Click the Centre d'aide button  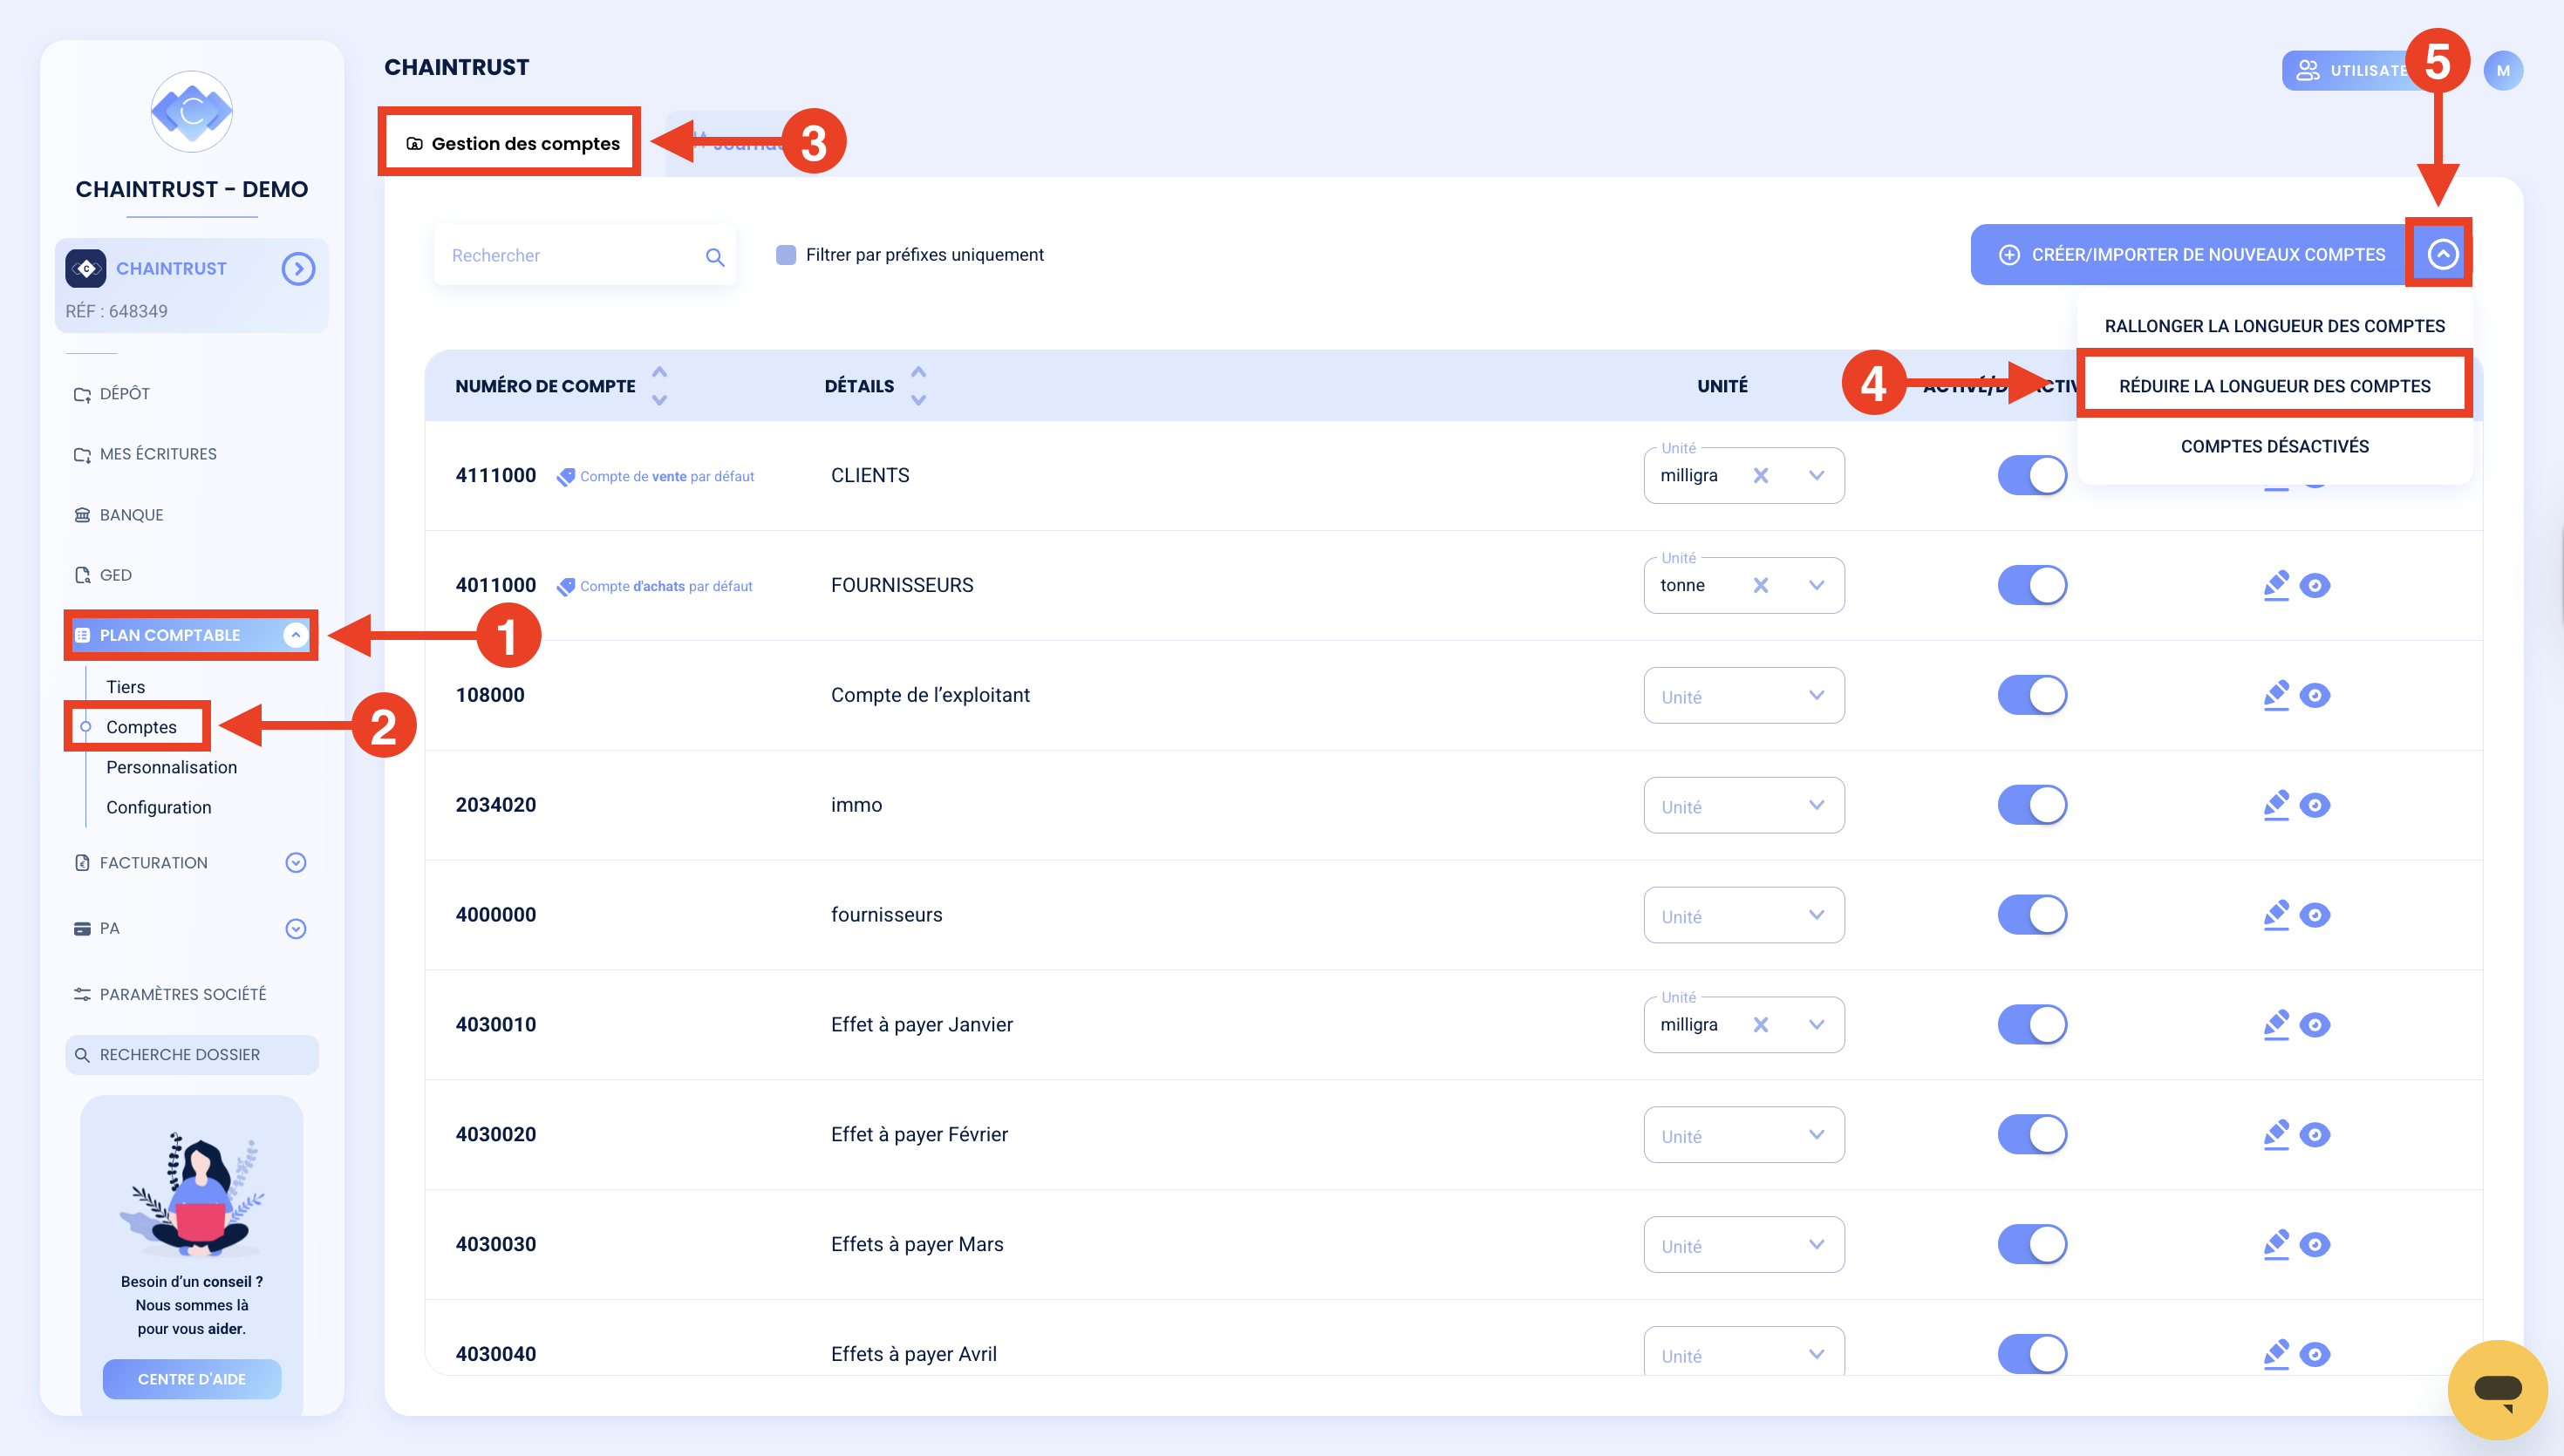[x=192, y=1379]
